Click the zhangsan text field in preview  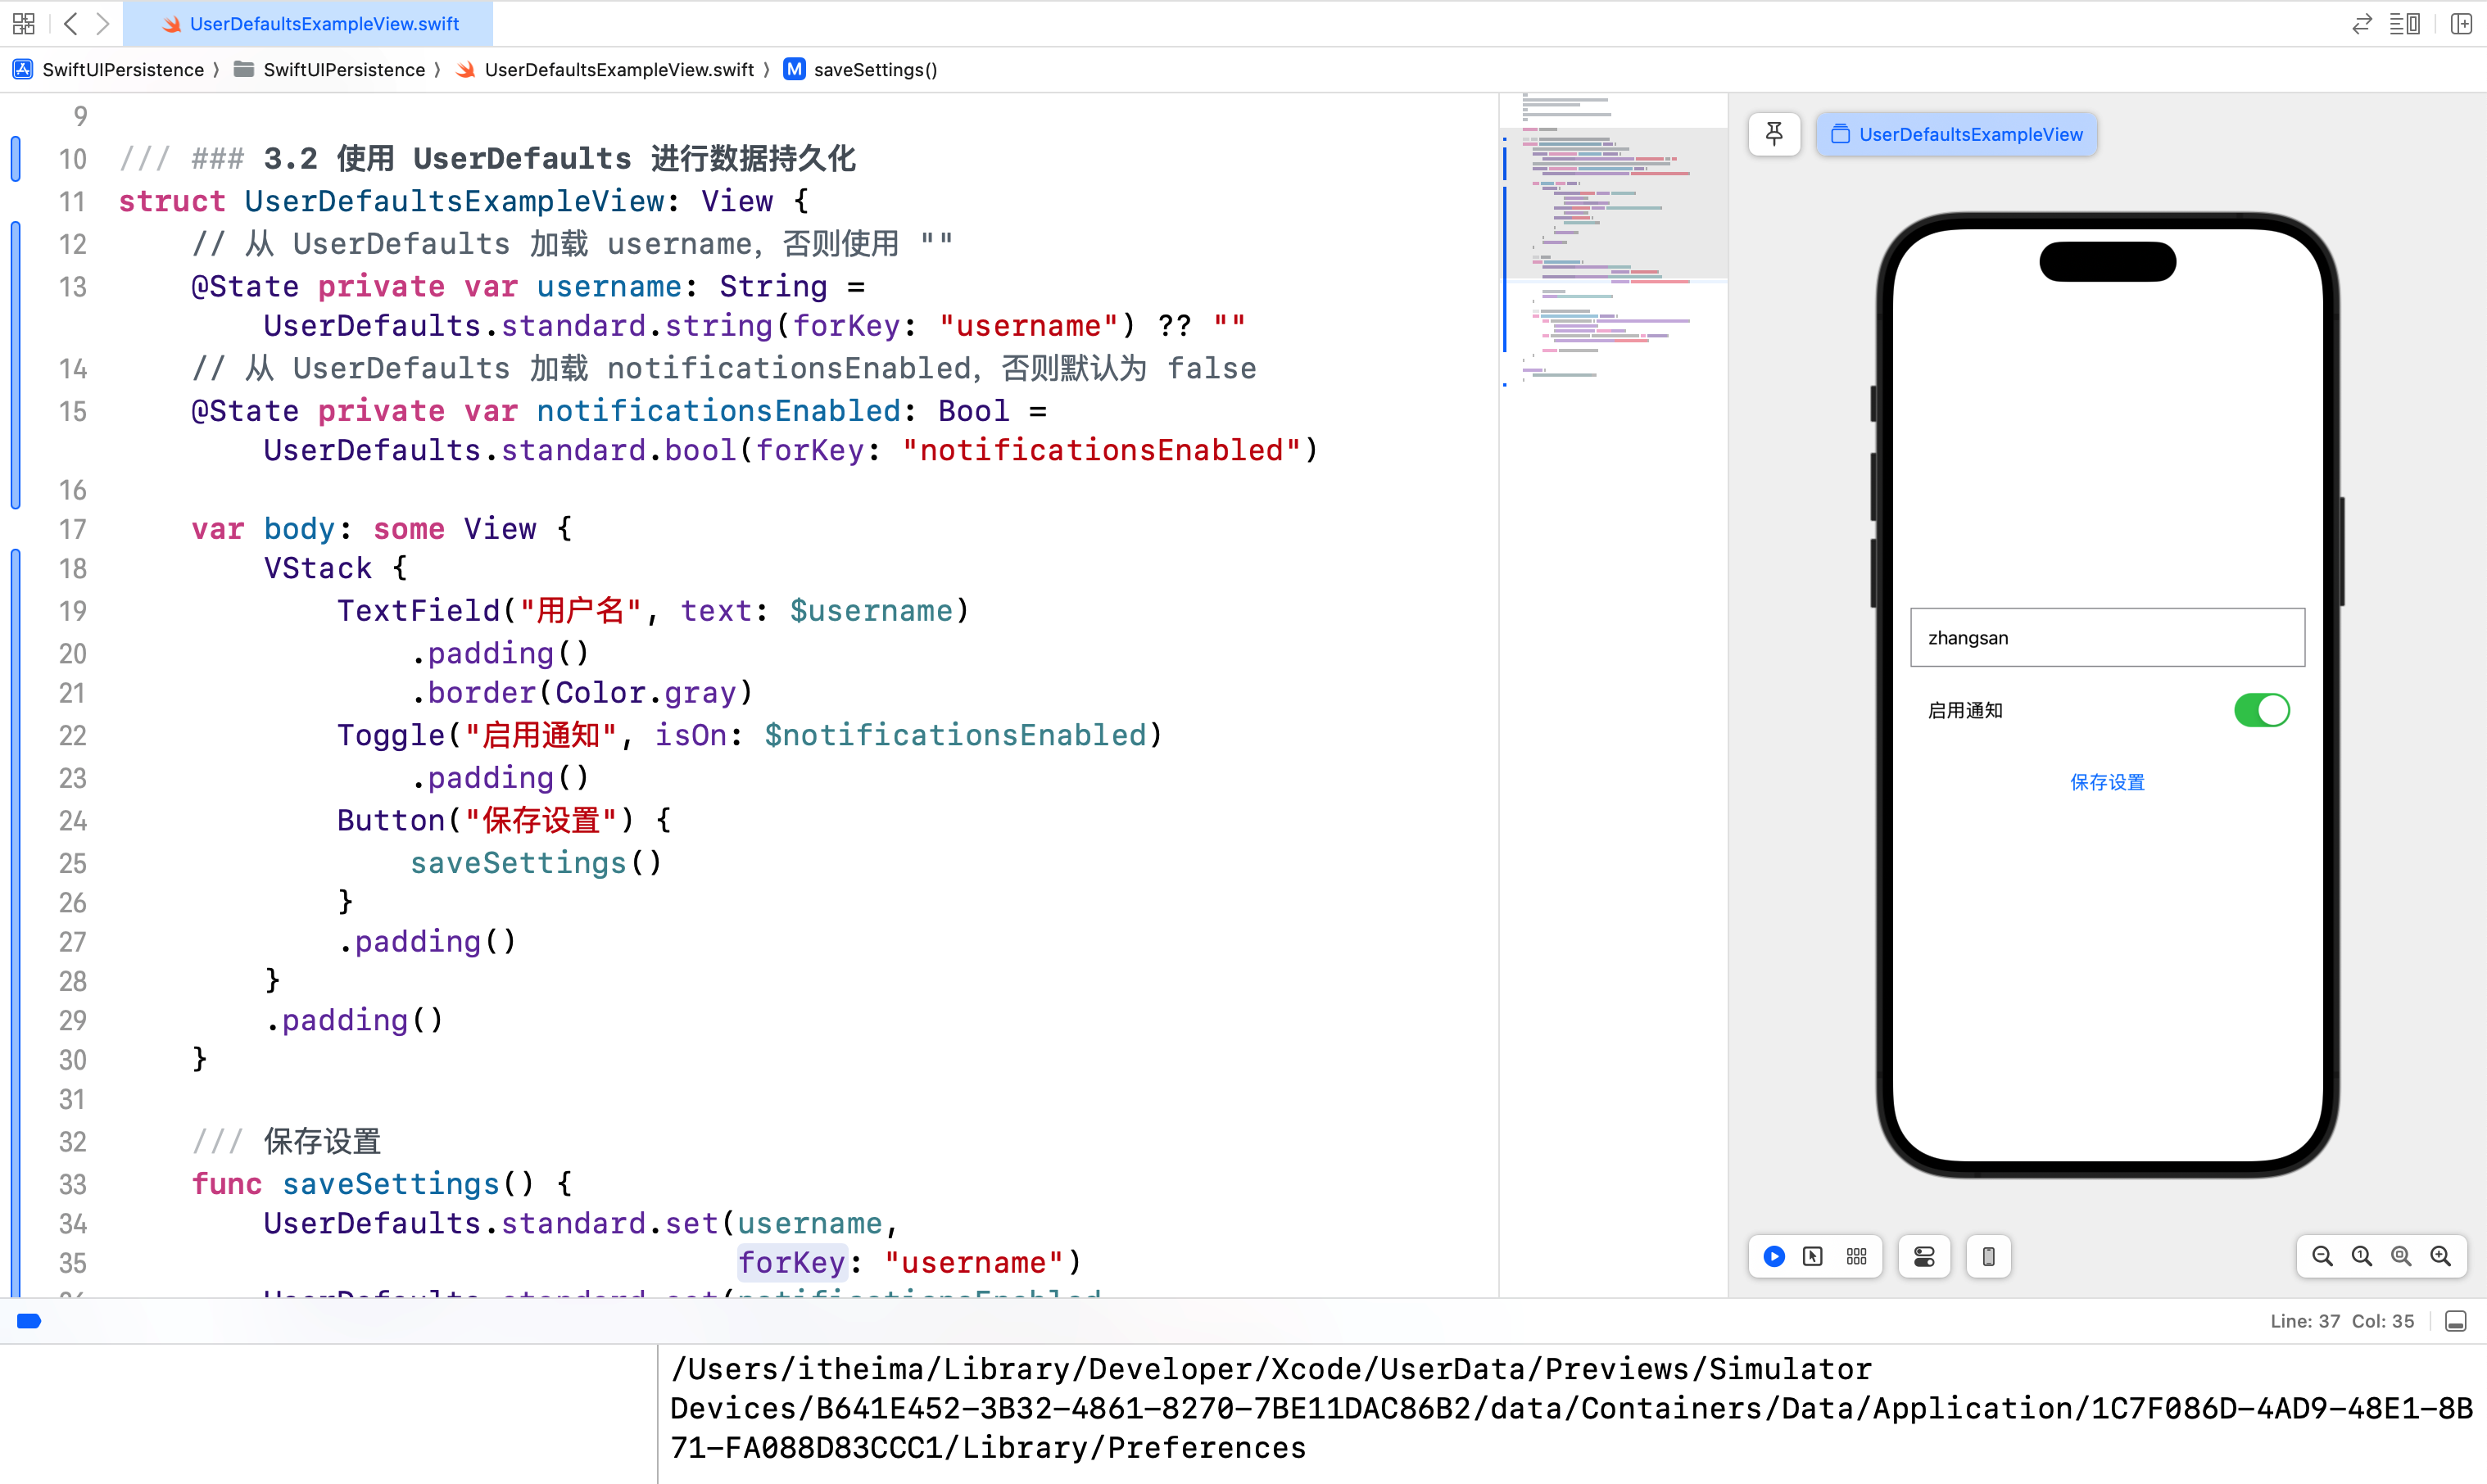(2107, 637)
